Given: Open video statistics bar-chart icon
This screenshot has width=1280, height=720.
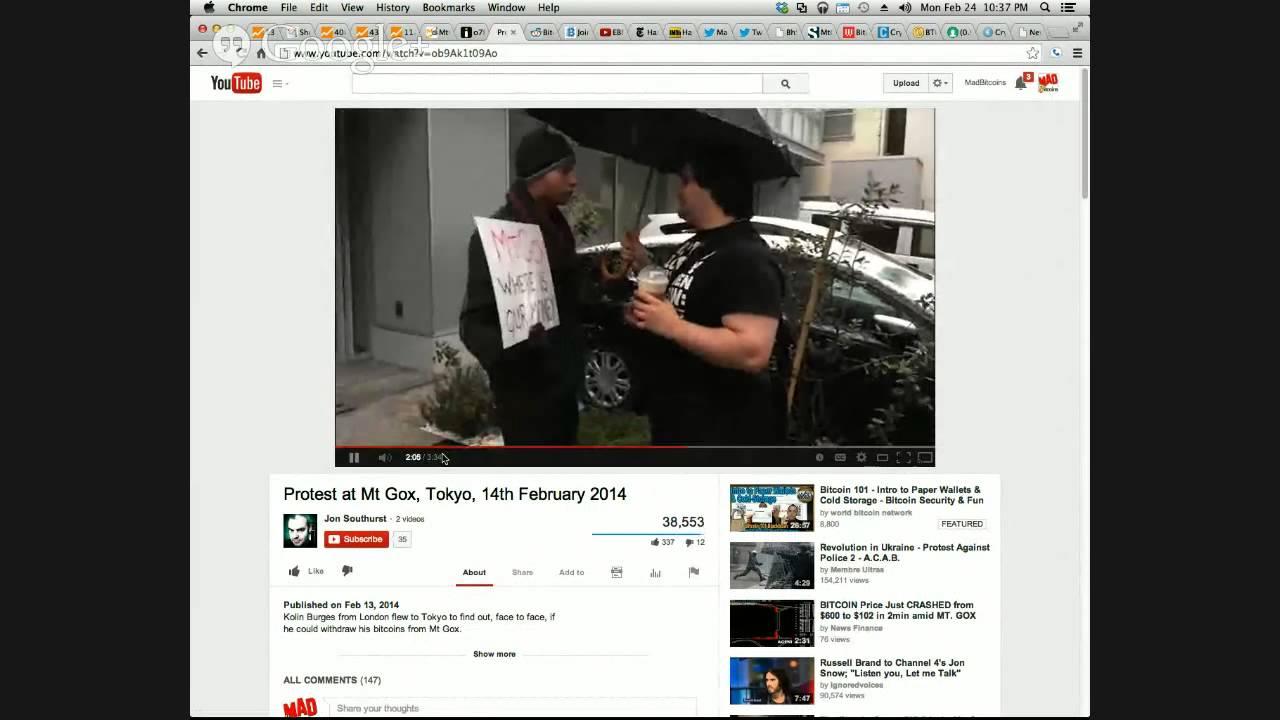Looking at the screenshot, I should [x=655, y=572].
